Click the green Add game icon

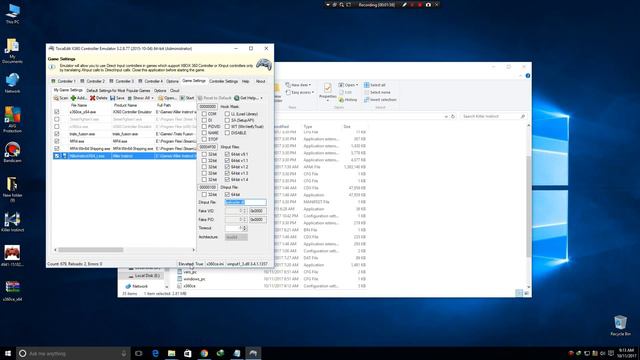(73, 98)
